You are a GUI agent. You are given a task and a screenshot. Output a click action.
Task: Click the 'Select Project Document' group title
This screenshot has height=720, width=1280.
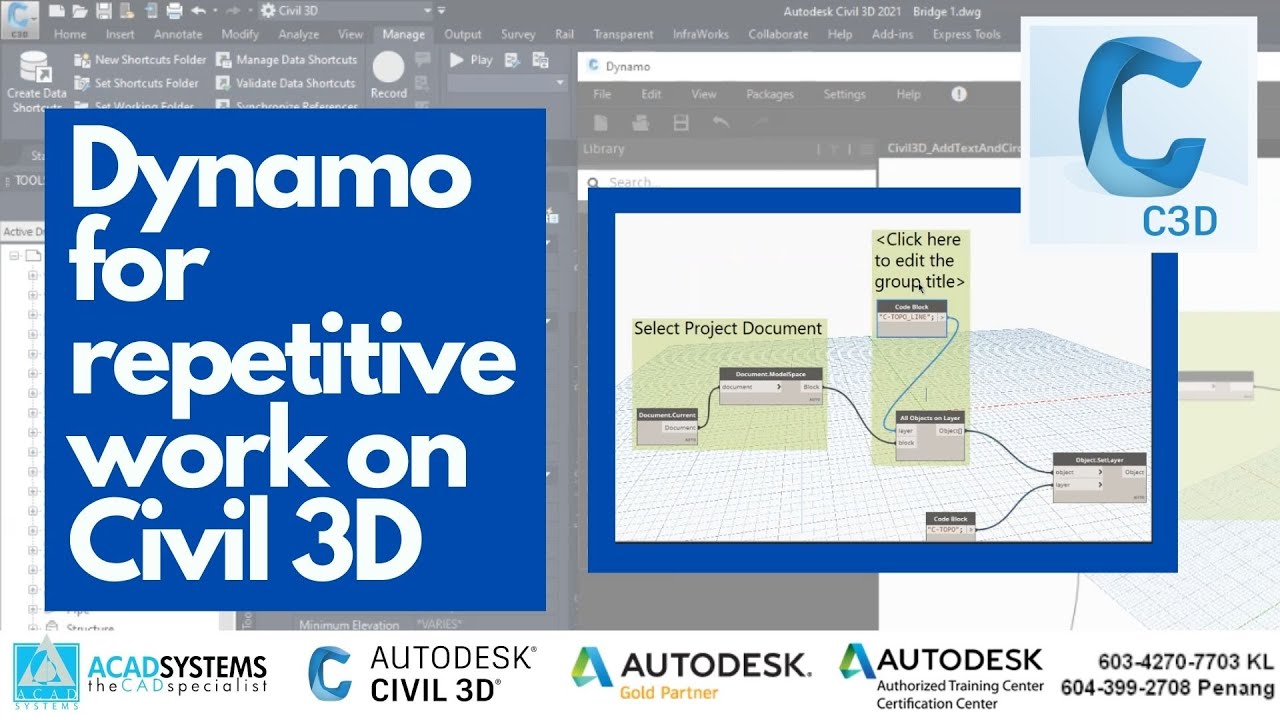(728, 328)
